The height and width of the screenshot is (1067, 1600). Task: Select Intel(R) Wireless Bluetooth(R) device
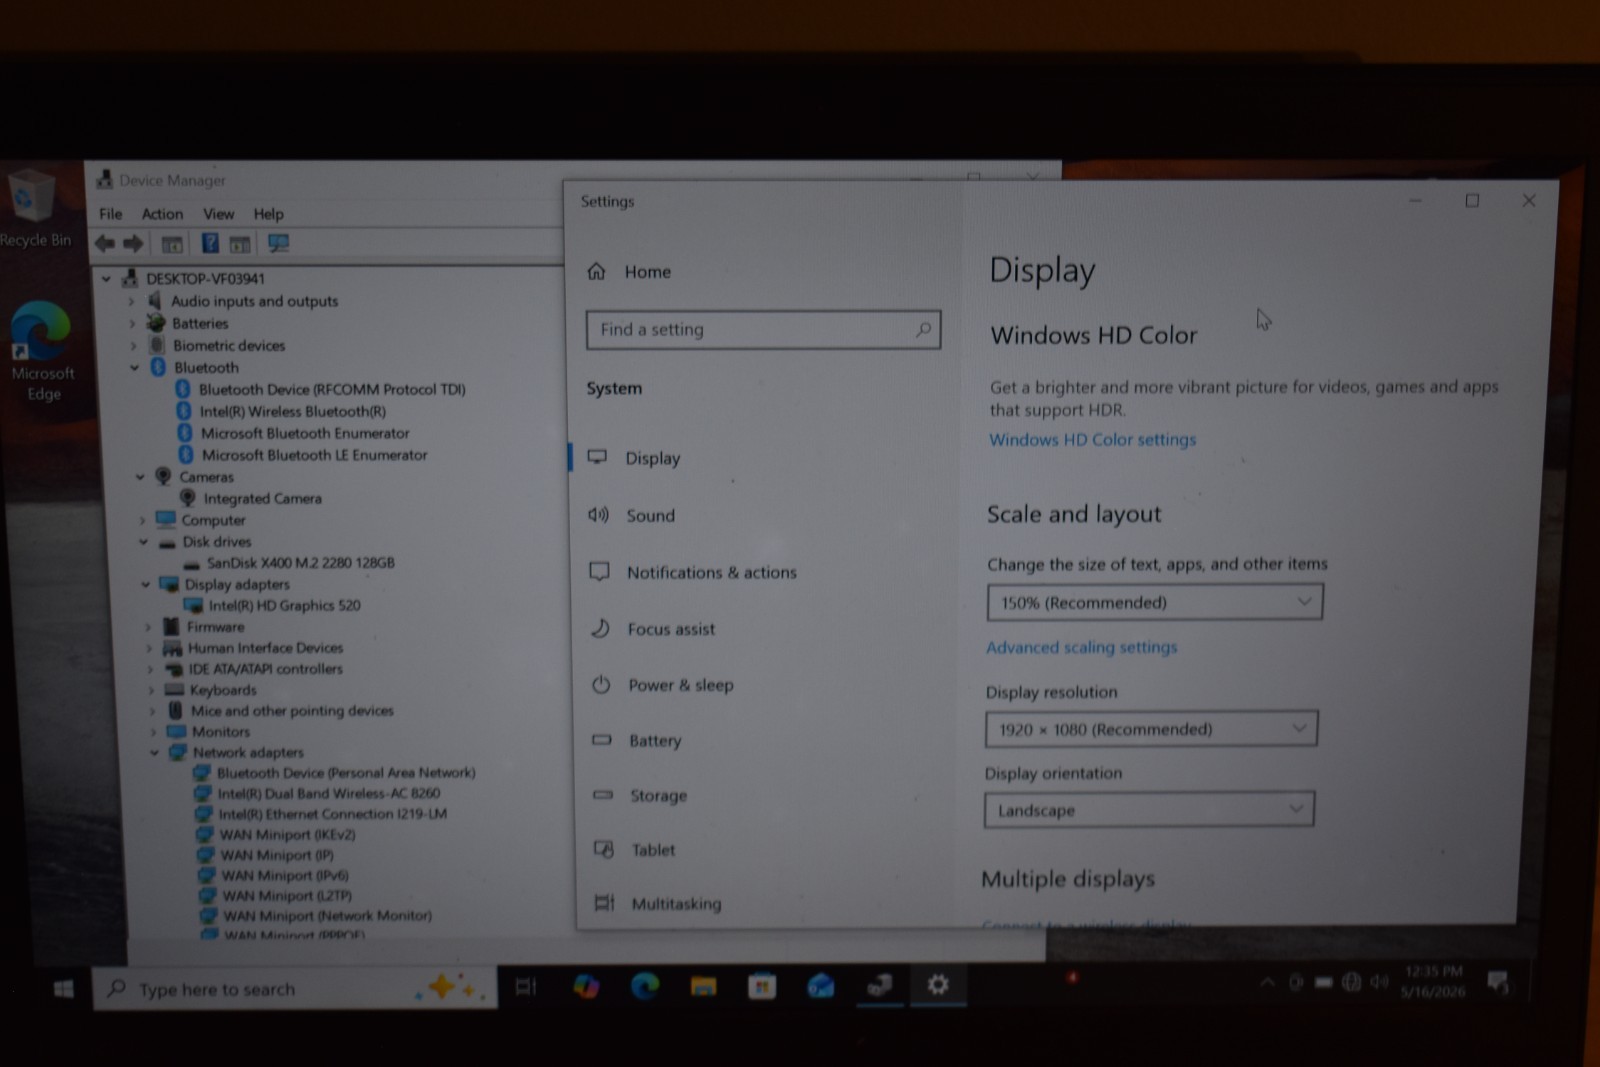point(292,411)
